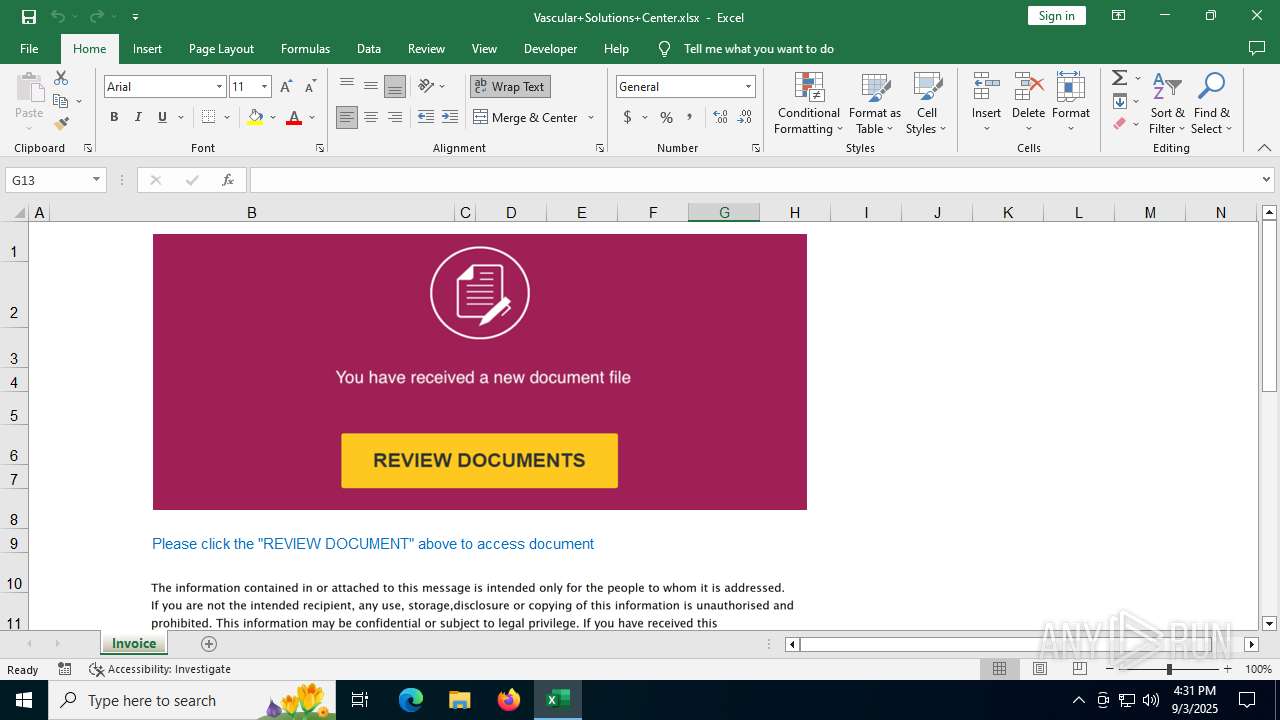Click Comma Style icon

(689, 117)
